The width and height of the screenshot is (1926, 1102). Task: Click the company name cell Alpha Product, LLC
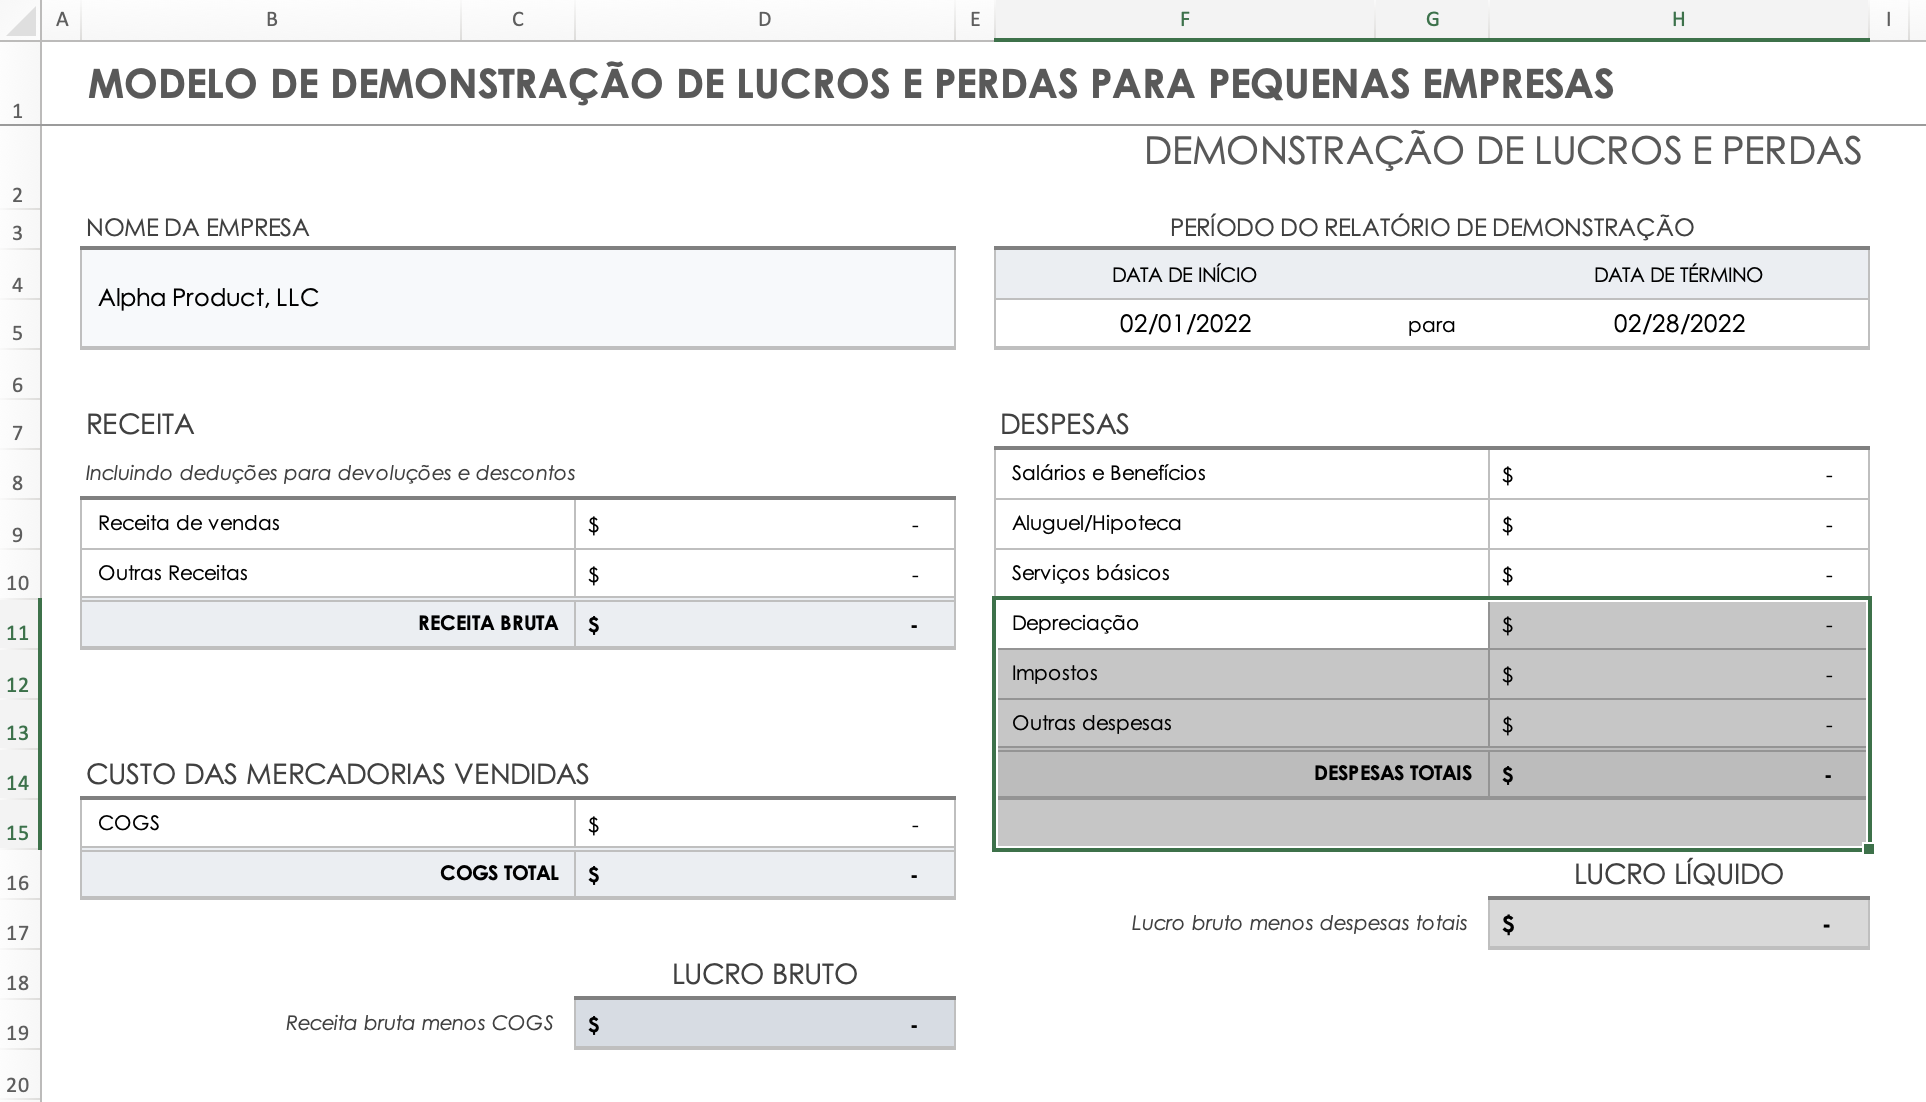(x=517, y=298)
